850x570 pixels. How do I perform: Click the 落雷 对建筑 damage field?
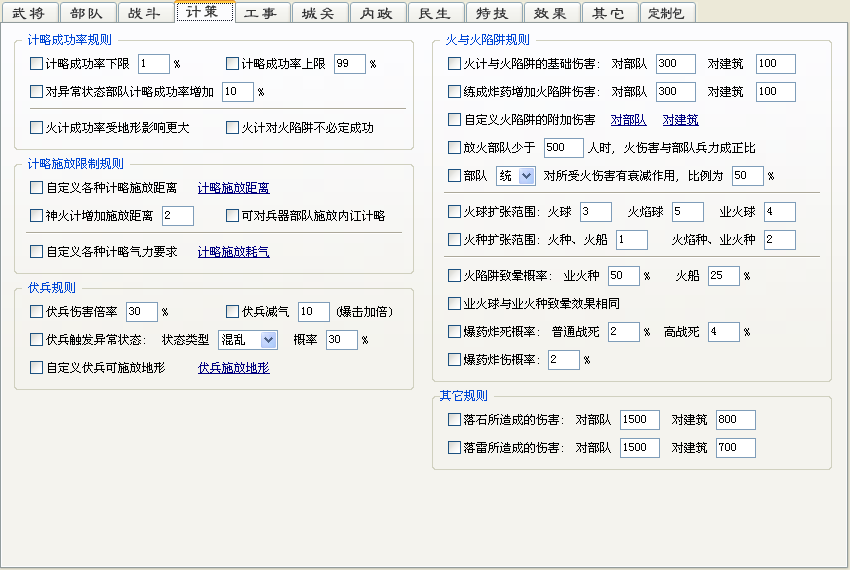736,448
